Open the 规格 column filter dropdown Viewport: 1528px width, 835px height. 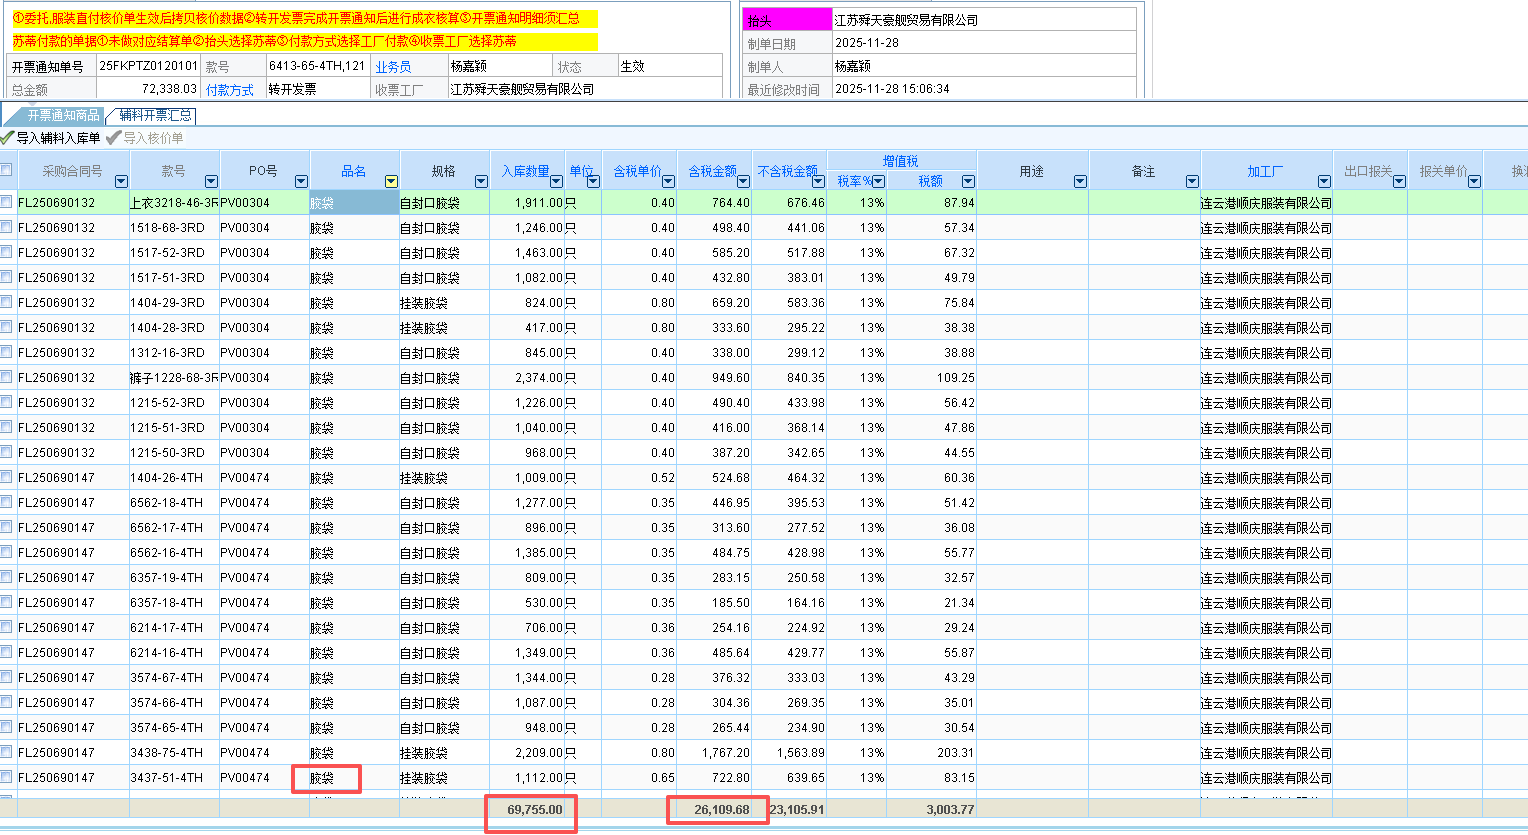[481, 181]
